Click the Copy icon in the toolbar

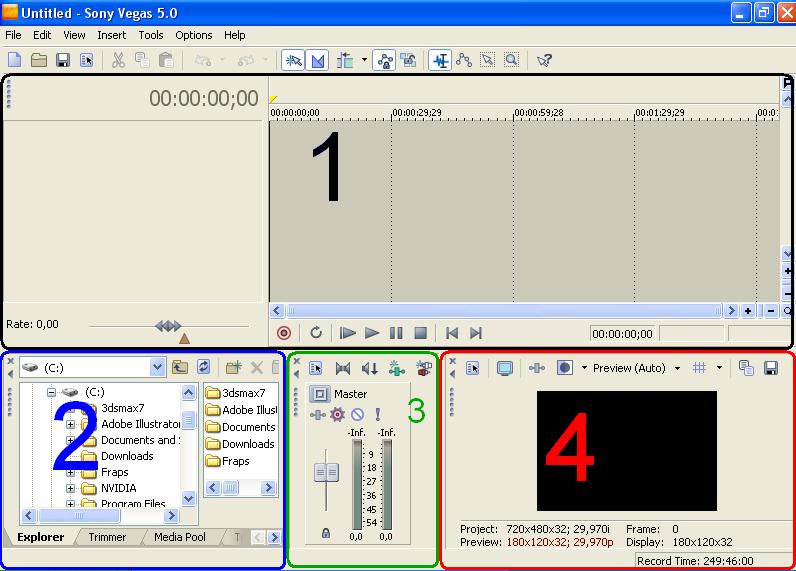pyautogui.click(x=142, y=60)
